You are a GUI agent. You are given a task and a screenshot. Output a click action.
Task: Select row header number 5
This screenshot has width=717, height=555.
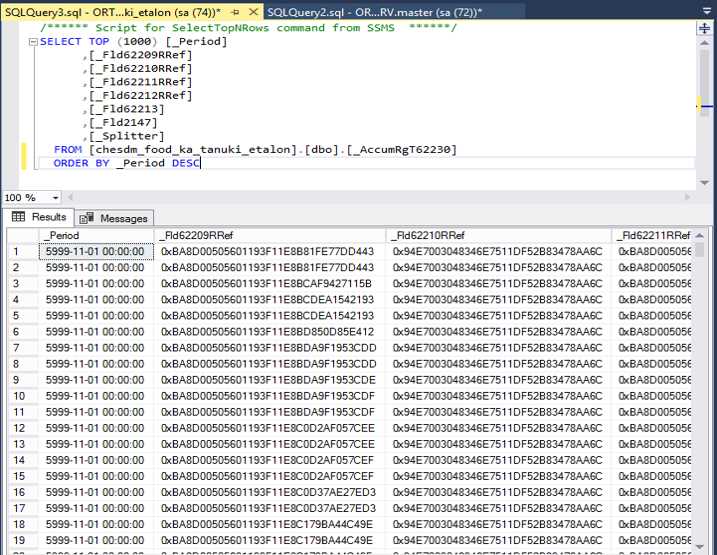coord(22,316)
